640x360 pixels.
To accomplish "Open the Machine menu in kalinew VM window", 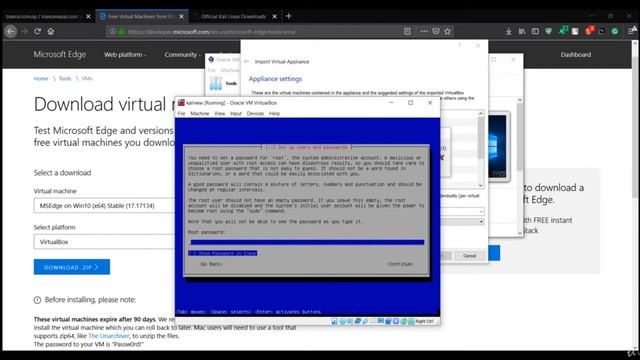I will coord(200,113).
